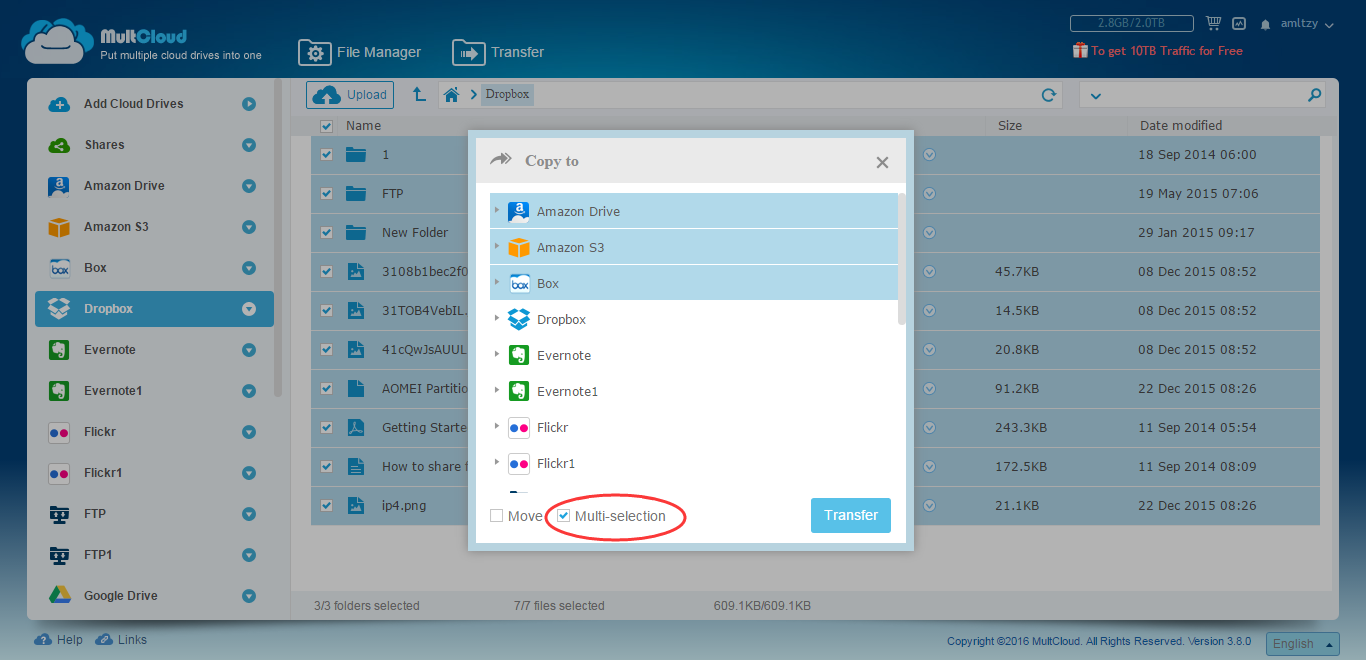Screen dimensions: 1366x660
Task: Click the refresh icon in path bar
Action: pyautogui.click(x=1049, y=95)
